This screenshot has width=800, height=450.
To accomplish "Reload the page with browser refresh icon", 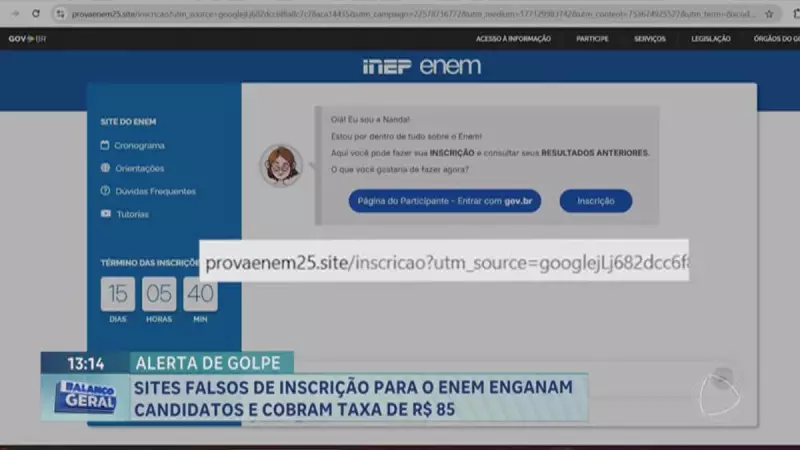I will (x=35, y=14).
